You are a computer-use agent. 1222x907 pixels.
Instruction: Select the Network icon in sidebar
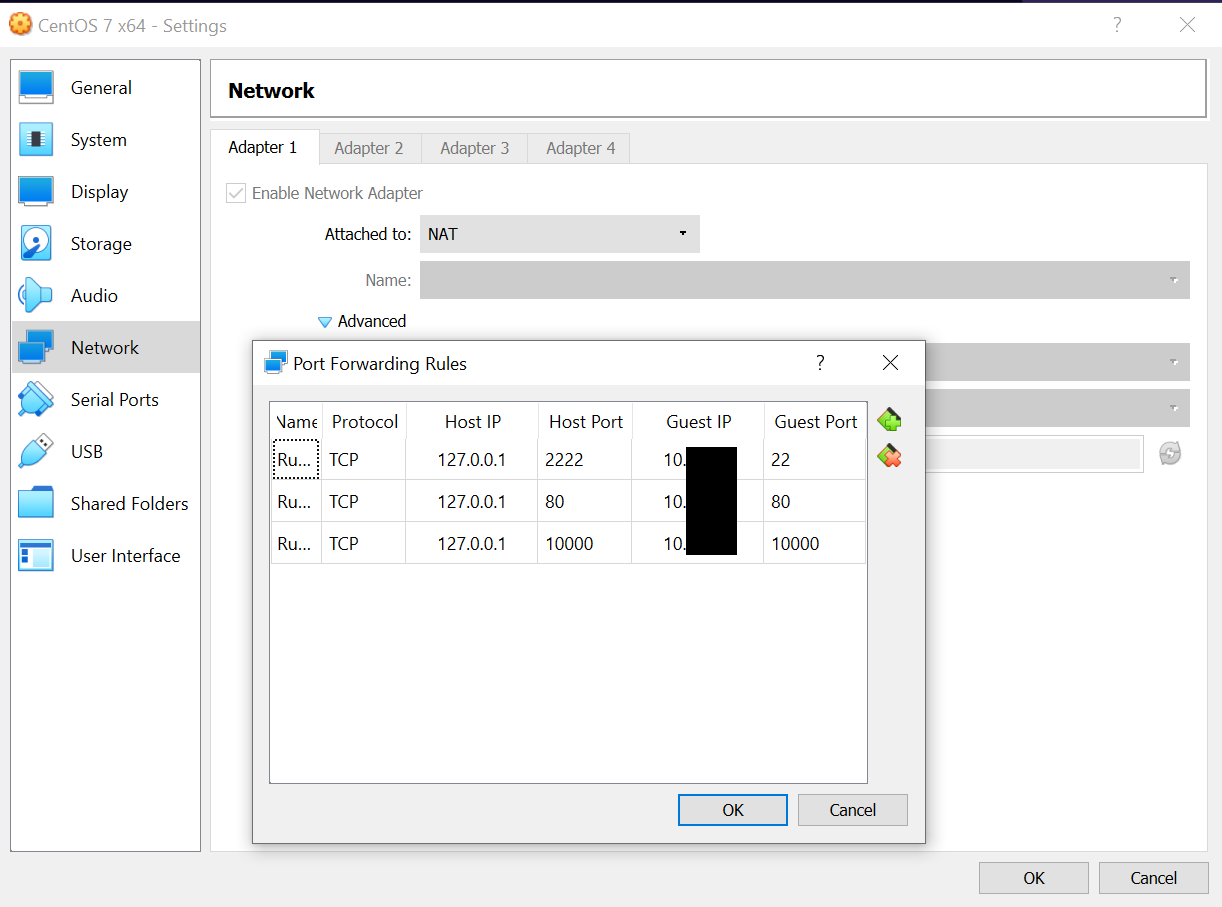[36, 348]
